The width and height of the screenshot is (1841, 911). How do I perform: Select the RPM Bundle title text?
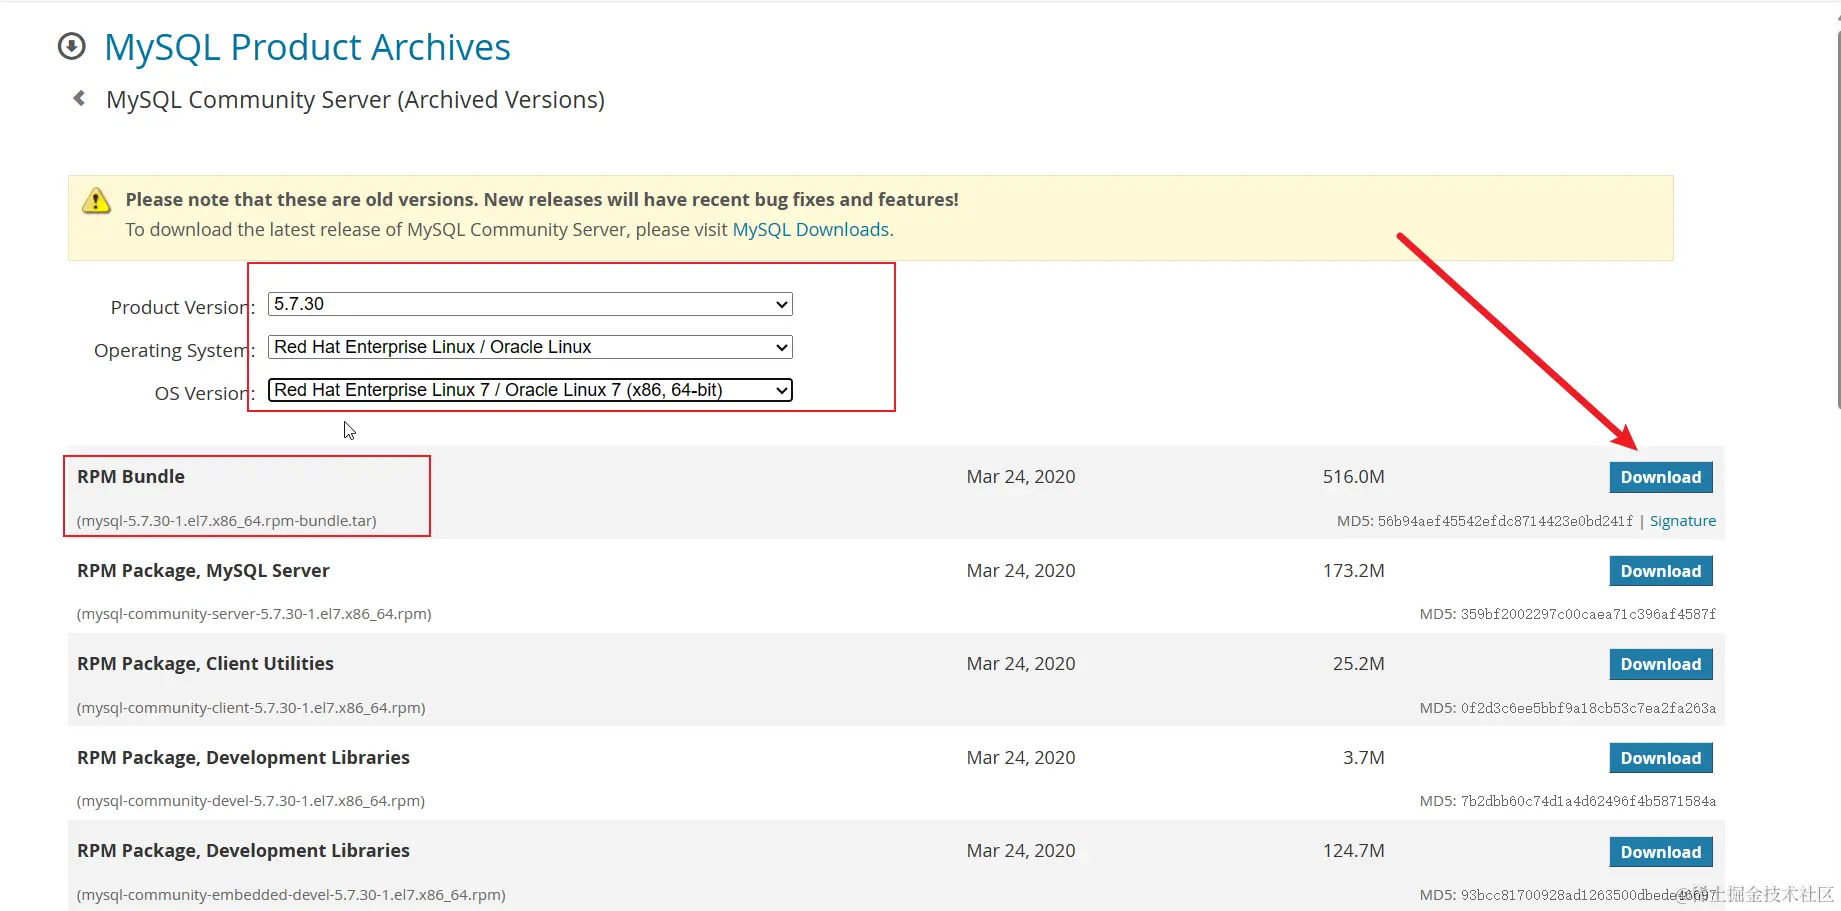pyautogui.click(x=131, y=477)
